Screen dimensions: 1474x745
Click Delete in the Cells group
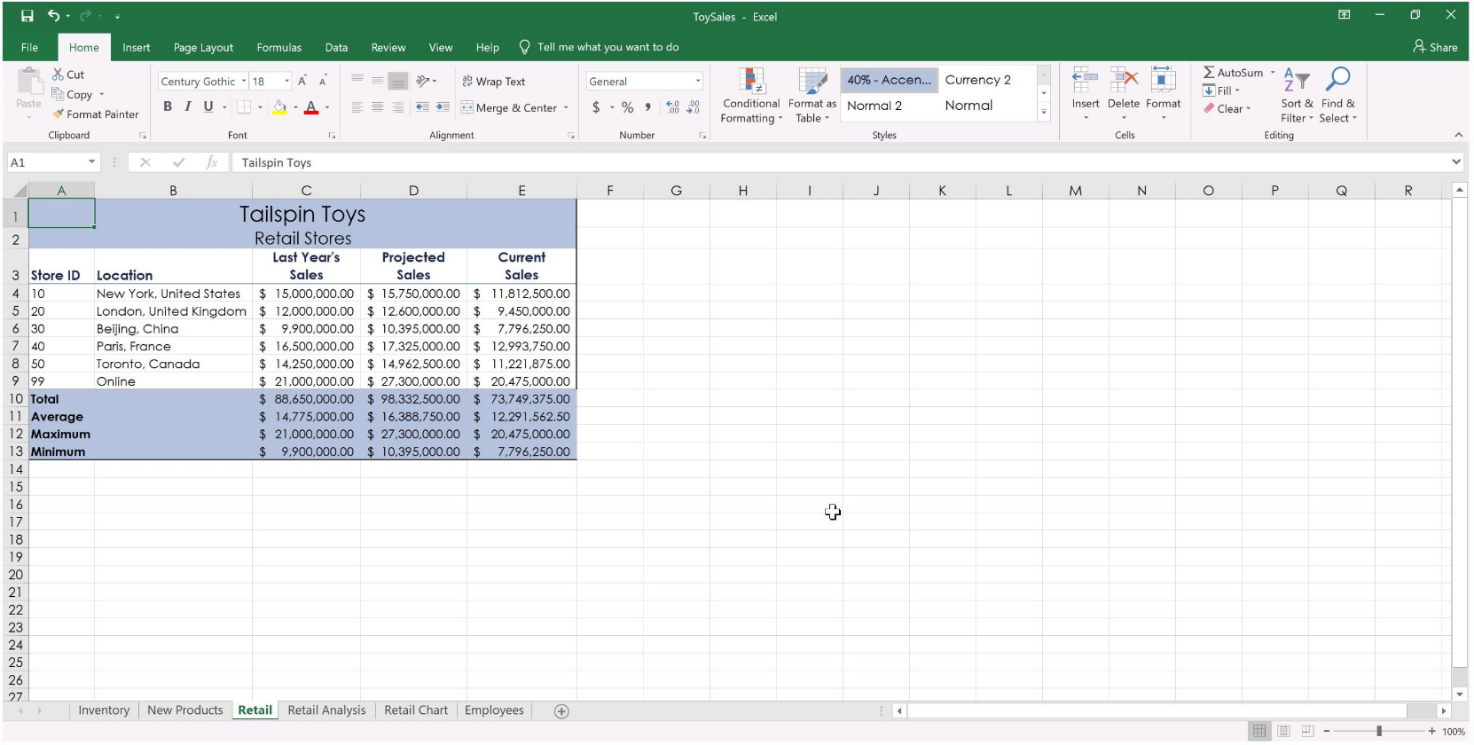pos(1123,94)
